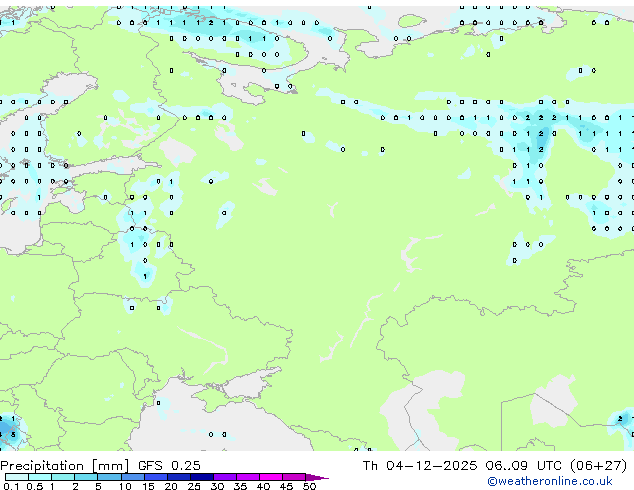Select the 40–45 mm magenta legend swatch
Viewport: 634px width, 490px height.
pos(271,477)
